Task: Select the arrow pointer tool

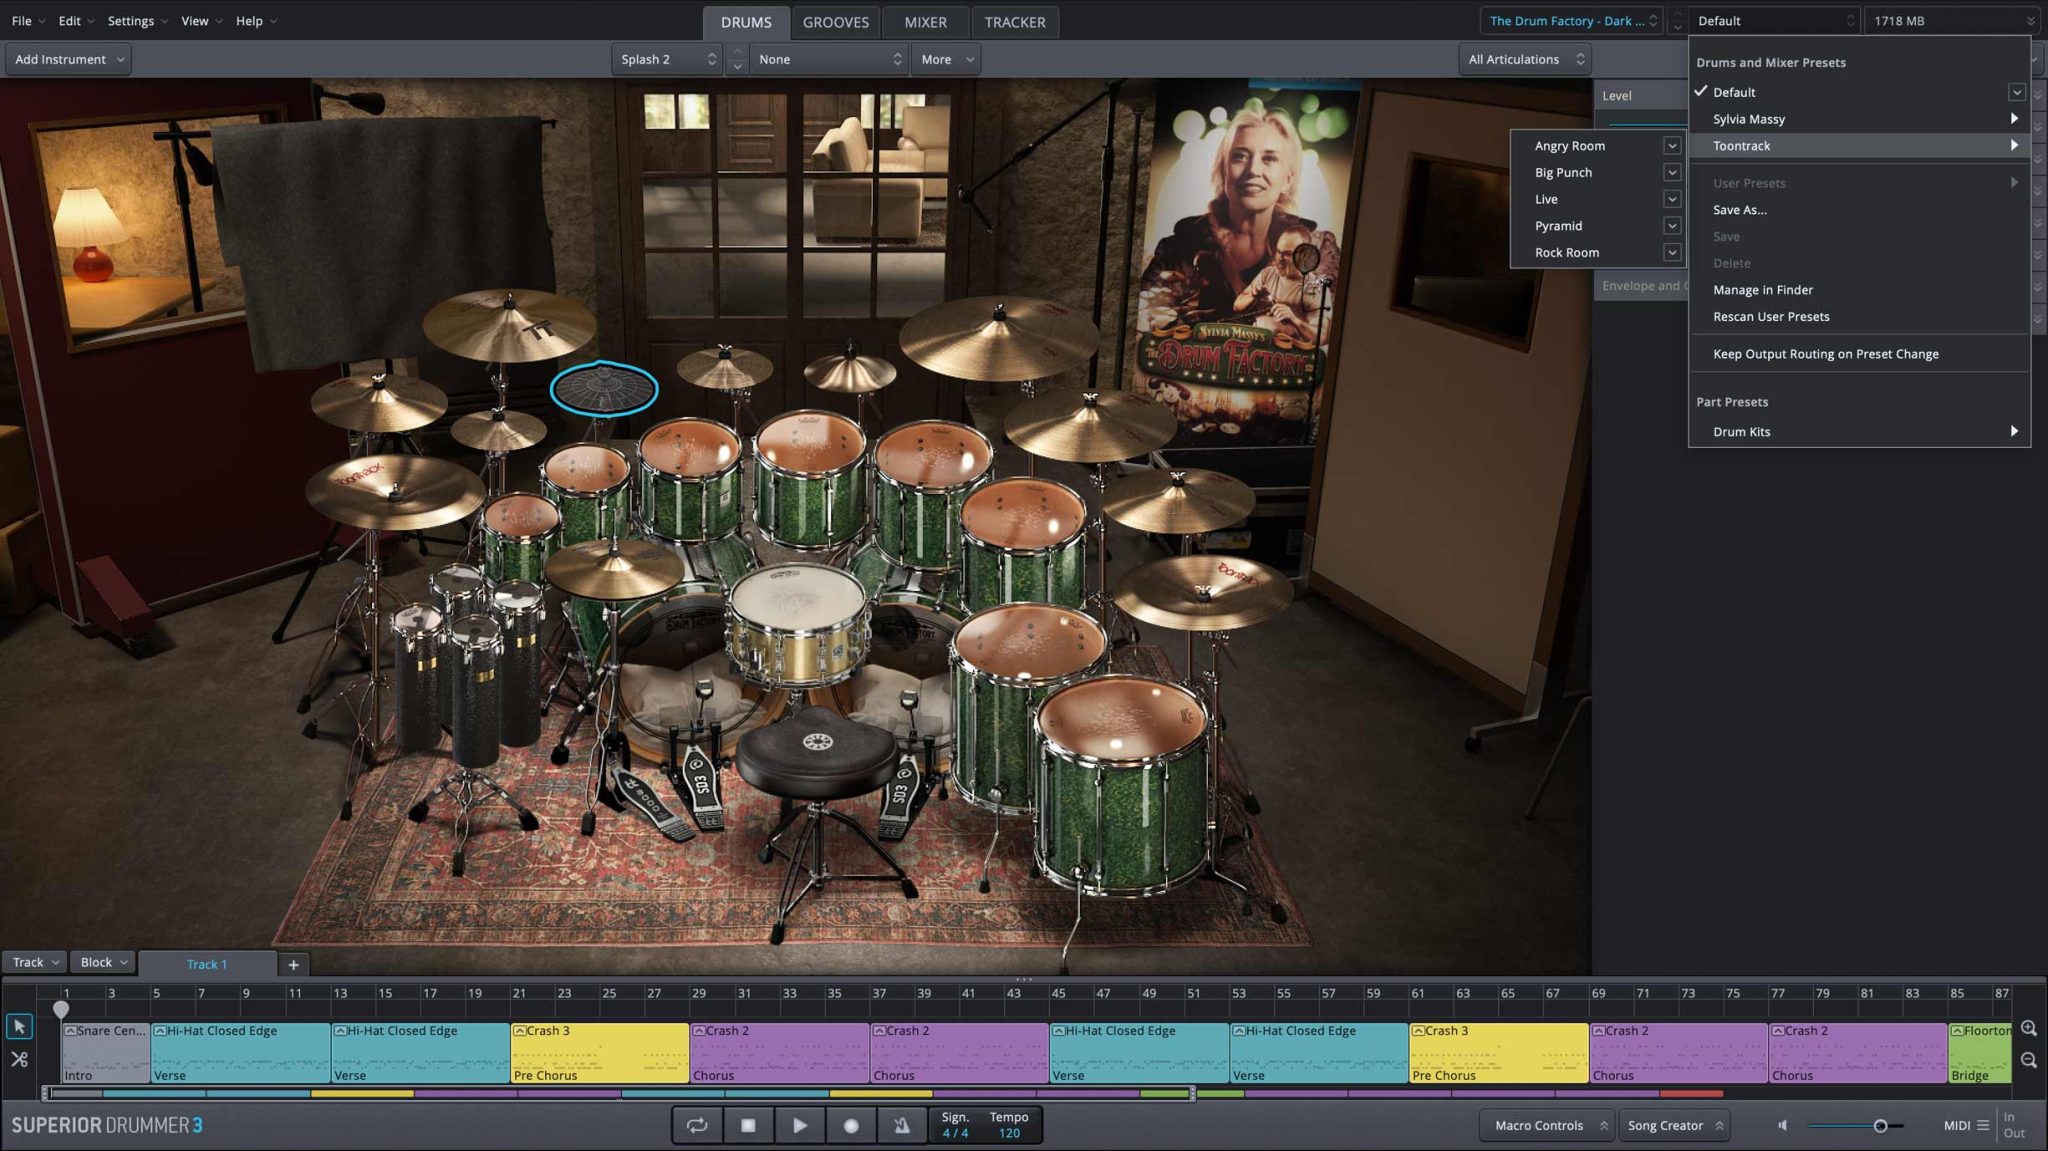Action: 19,1027
